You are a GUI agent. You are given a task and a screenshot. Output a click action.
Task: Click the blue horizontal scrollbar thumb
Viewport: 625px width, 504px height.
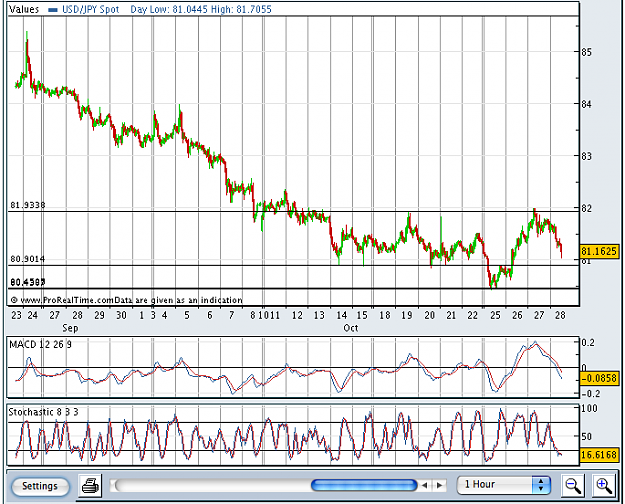364,485
